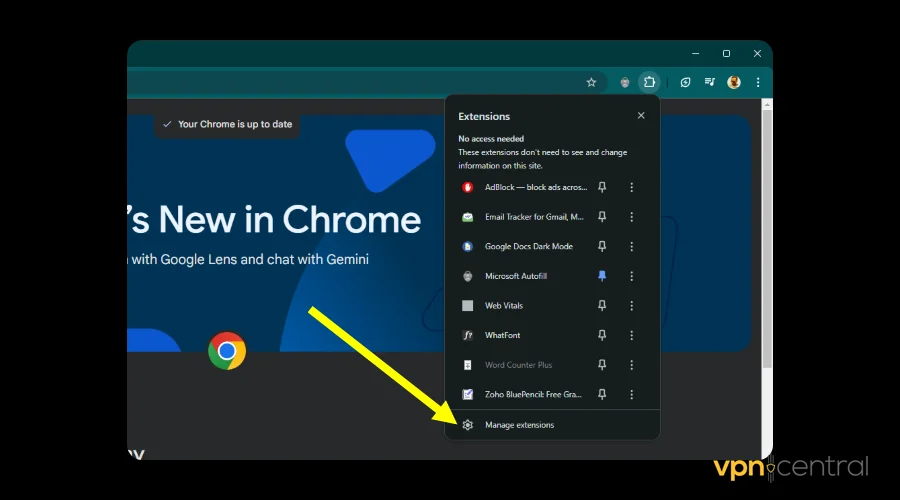This screenshot has height=500, width=900.
Task: Open more options for Web Vitals
Action: (631, 305)
